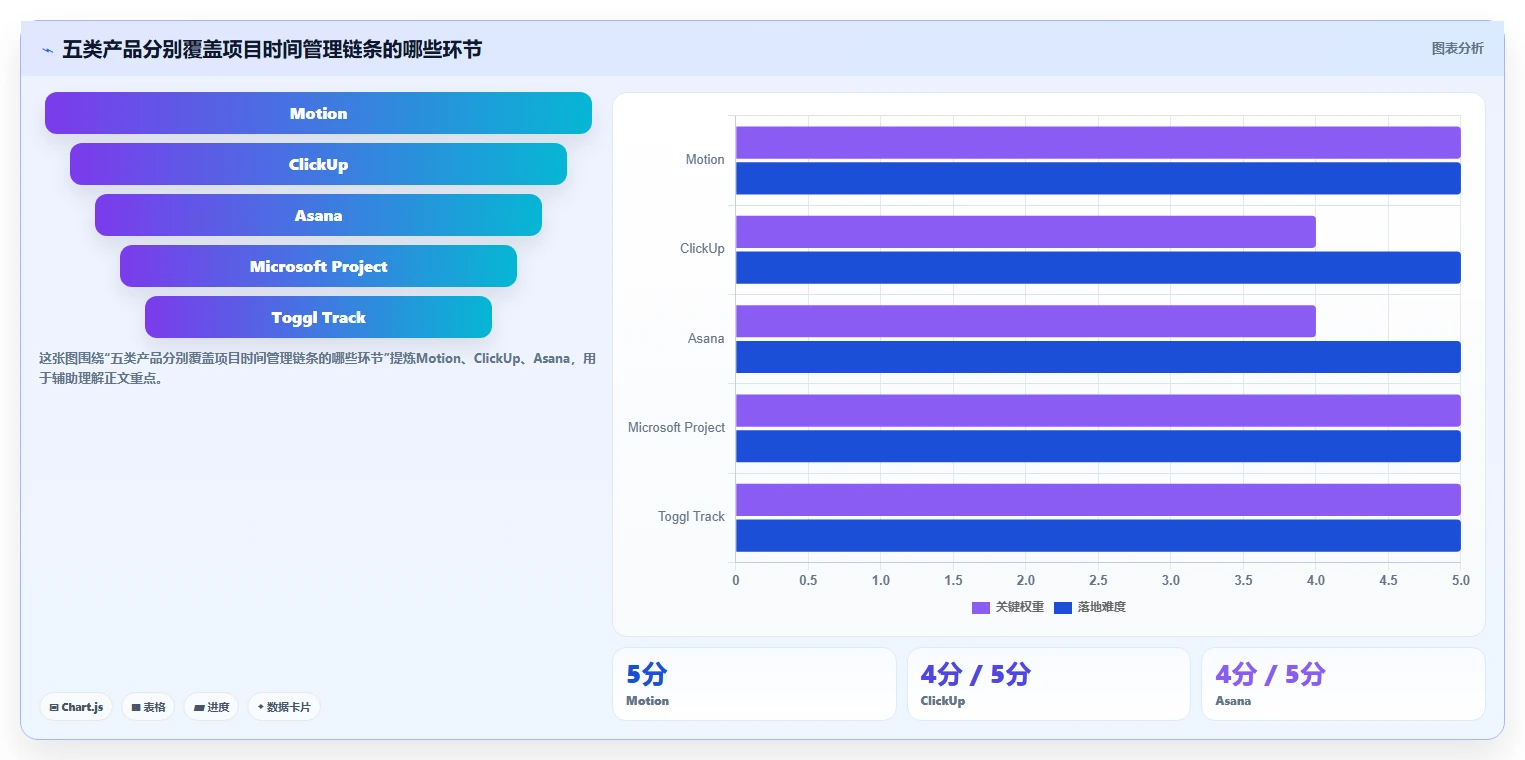
Task: Select the ClickUp funnel bar
Action: point(318,164)
